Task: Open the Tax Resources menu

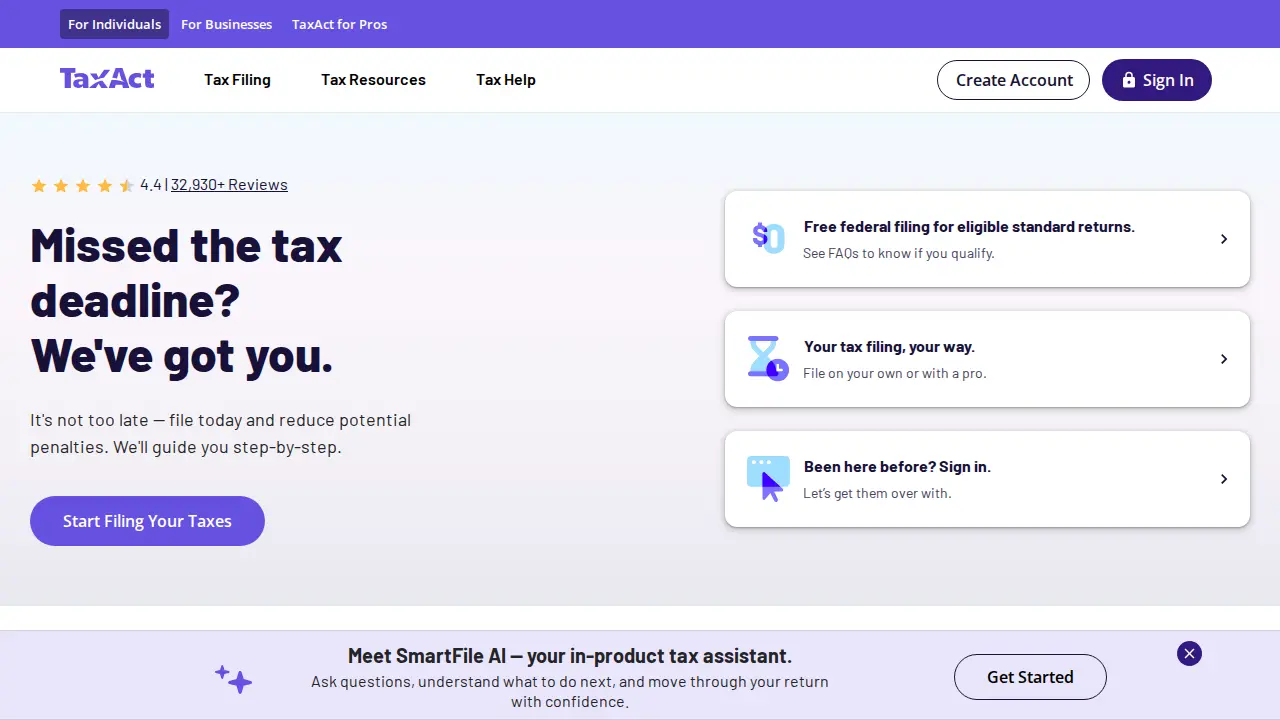Action: pyautogui.click(x=373, y=80)
